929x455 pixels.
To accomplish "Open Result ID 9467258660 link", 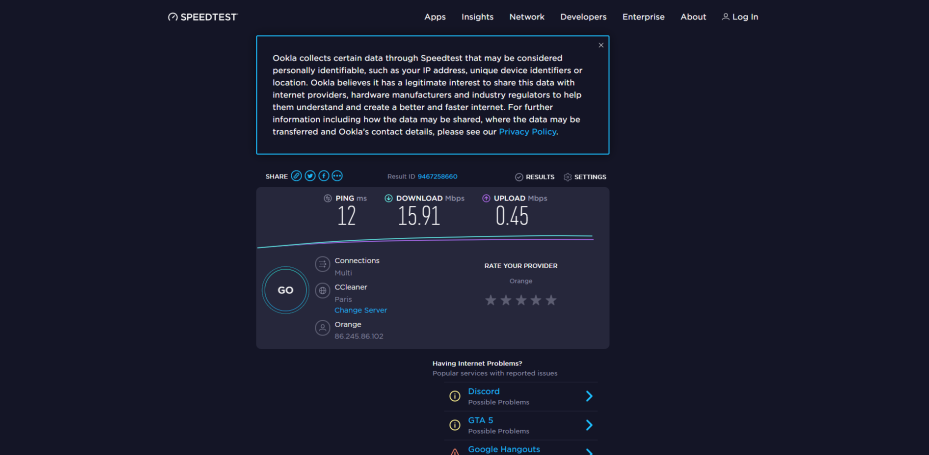I will pos(437,177).
